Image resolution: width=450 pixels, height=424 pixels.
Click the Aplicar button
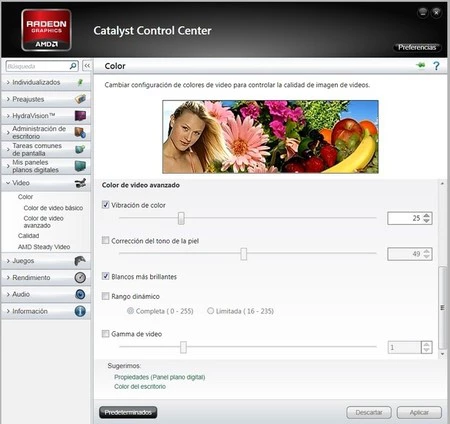click(419, 412)
